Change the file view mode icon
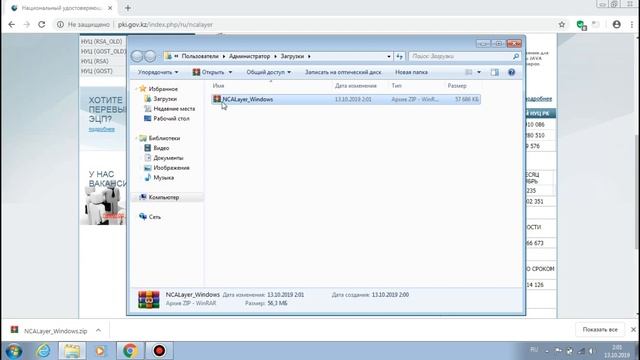640x360 pixels. pos(469,72)
